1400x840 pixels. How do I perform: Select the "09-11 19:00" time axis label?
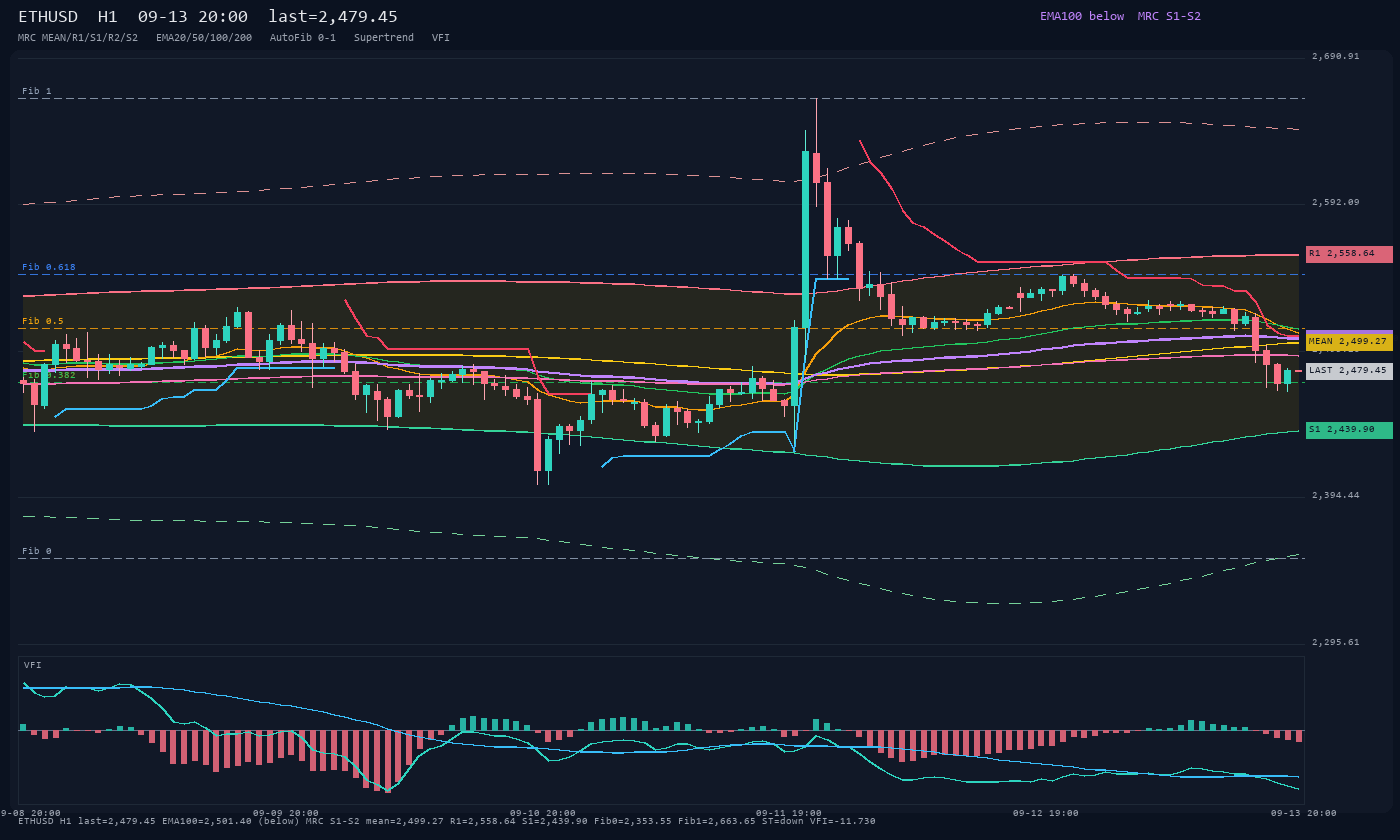click(789, 813)
